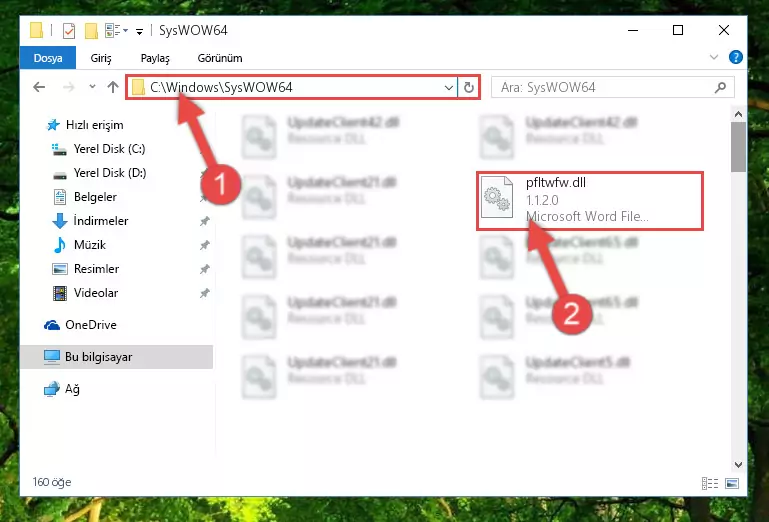The width and height of the screenshot is (769, 522).
Task: Select Hızlı erişim in navigation pane
Action: pos(95,125)
